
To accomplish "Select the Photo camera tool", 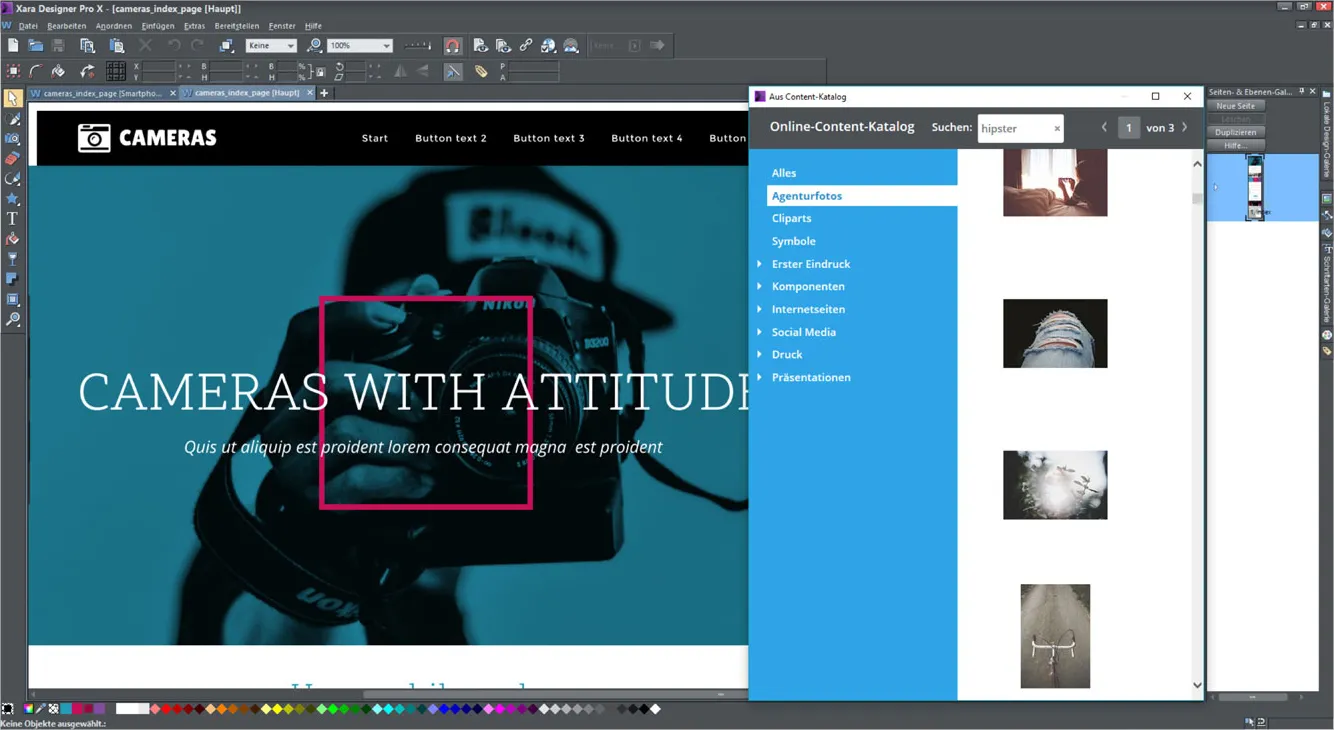I will 13,138.
